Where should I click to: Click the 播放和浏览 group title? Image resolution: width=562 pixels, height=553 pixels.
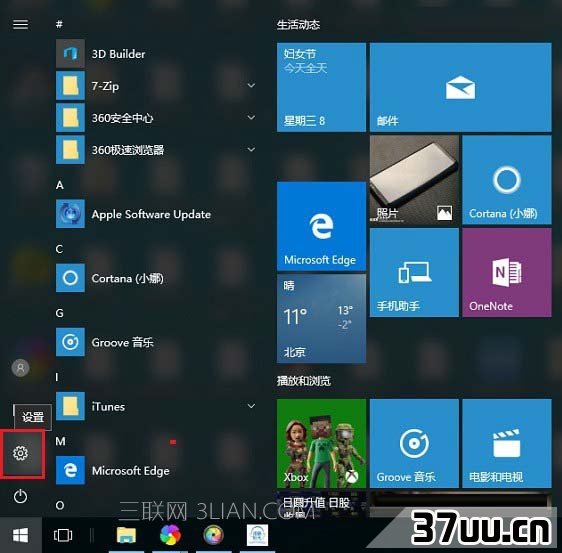tap(304, 381)
